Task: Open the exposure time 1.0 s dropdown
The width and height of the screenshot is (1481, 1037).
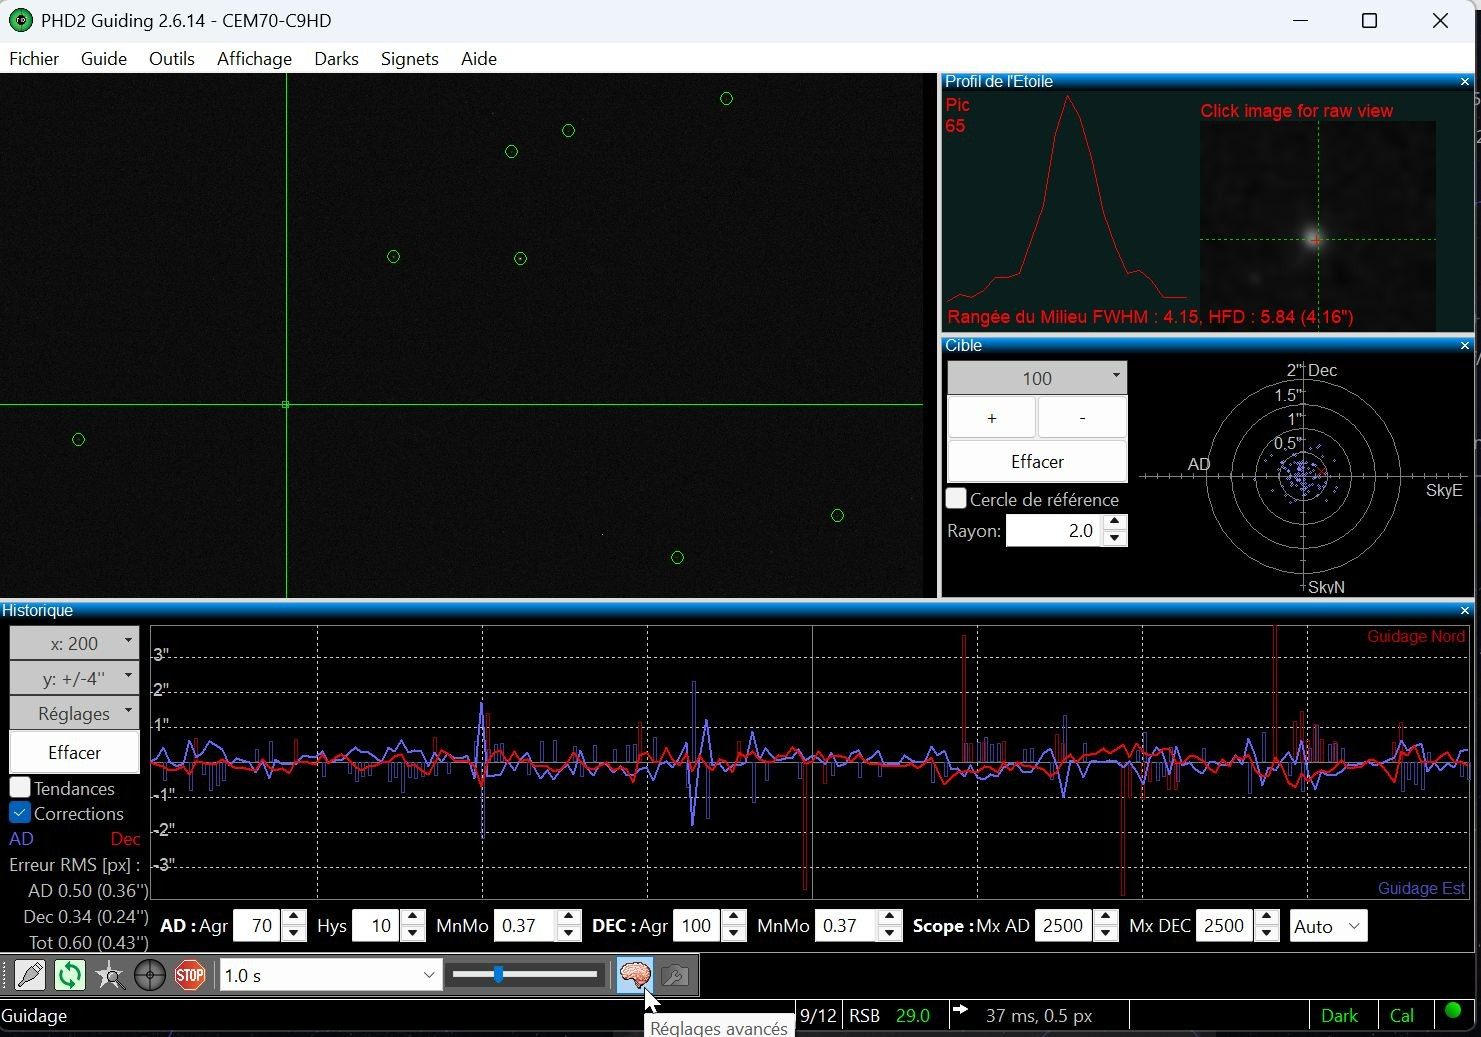Action: (331, 975)
